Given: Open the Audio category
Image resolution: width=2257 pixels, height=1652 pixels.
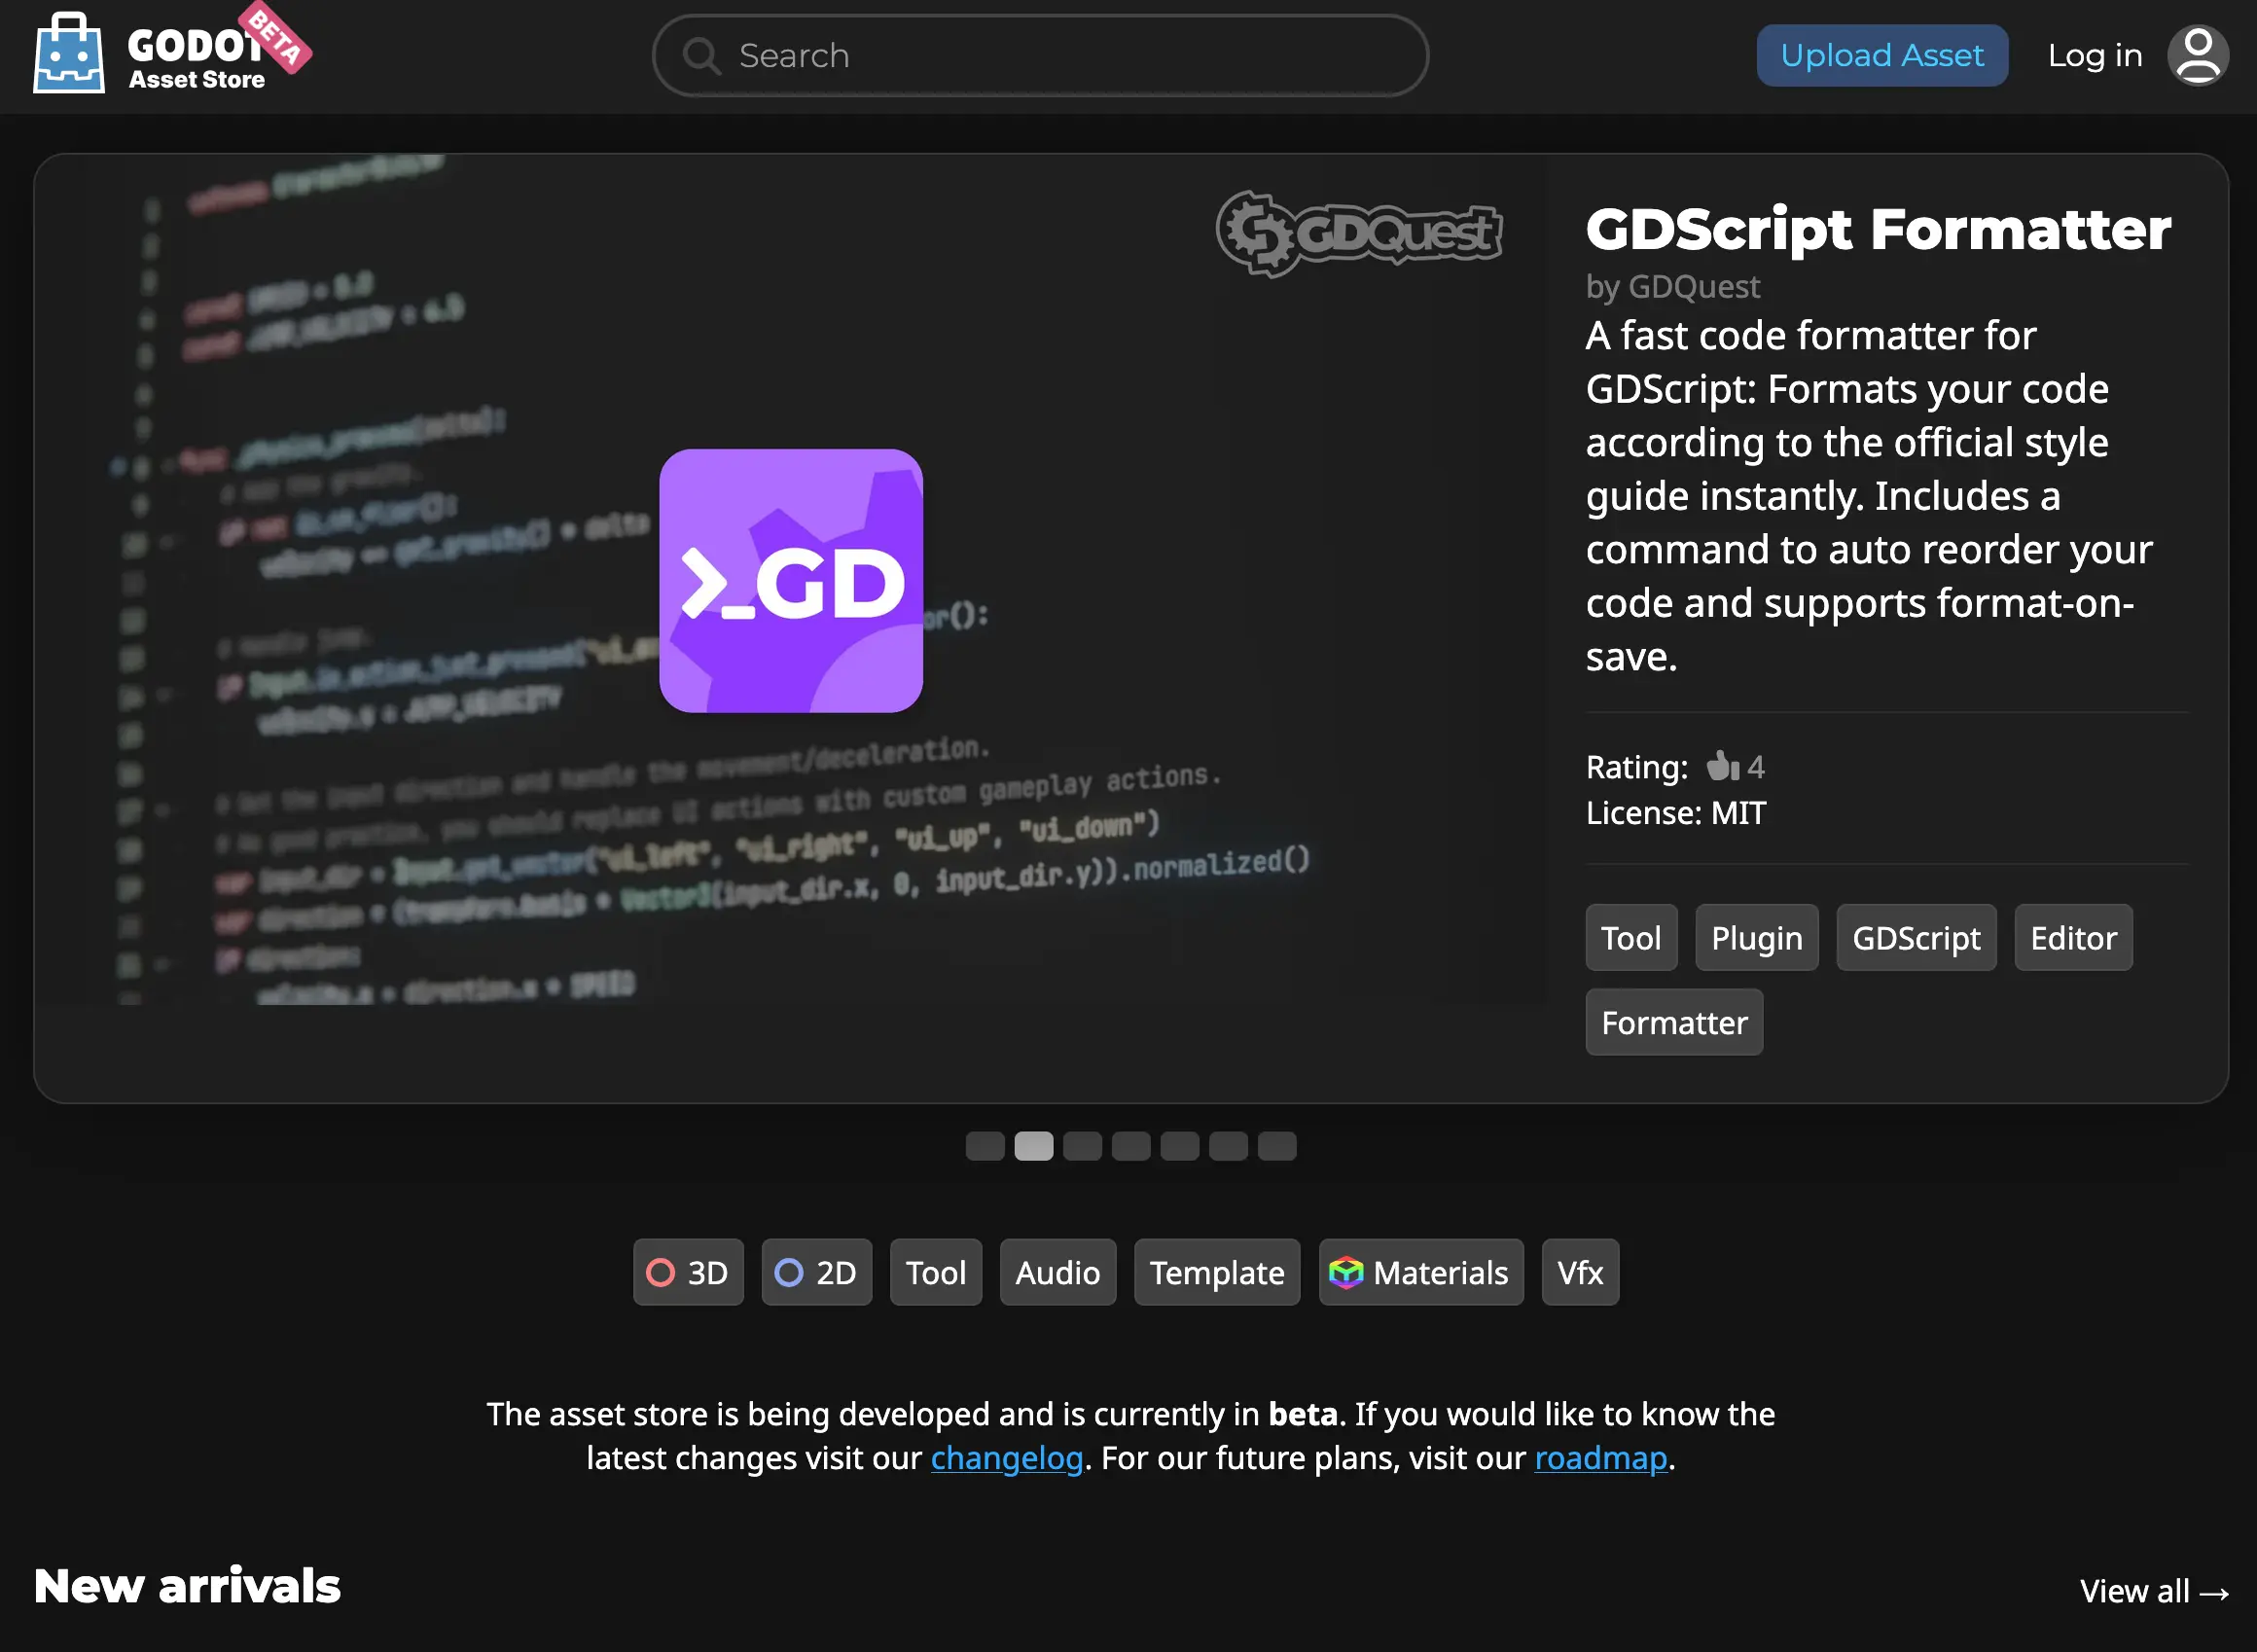Looking at the screenshot, I should coord(1058,1272).
